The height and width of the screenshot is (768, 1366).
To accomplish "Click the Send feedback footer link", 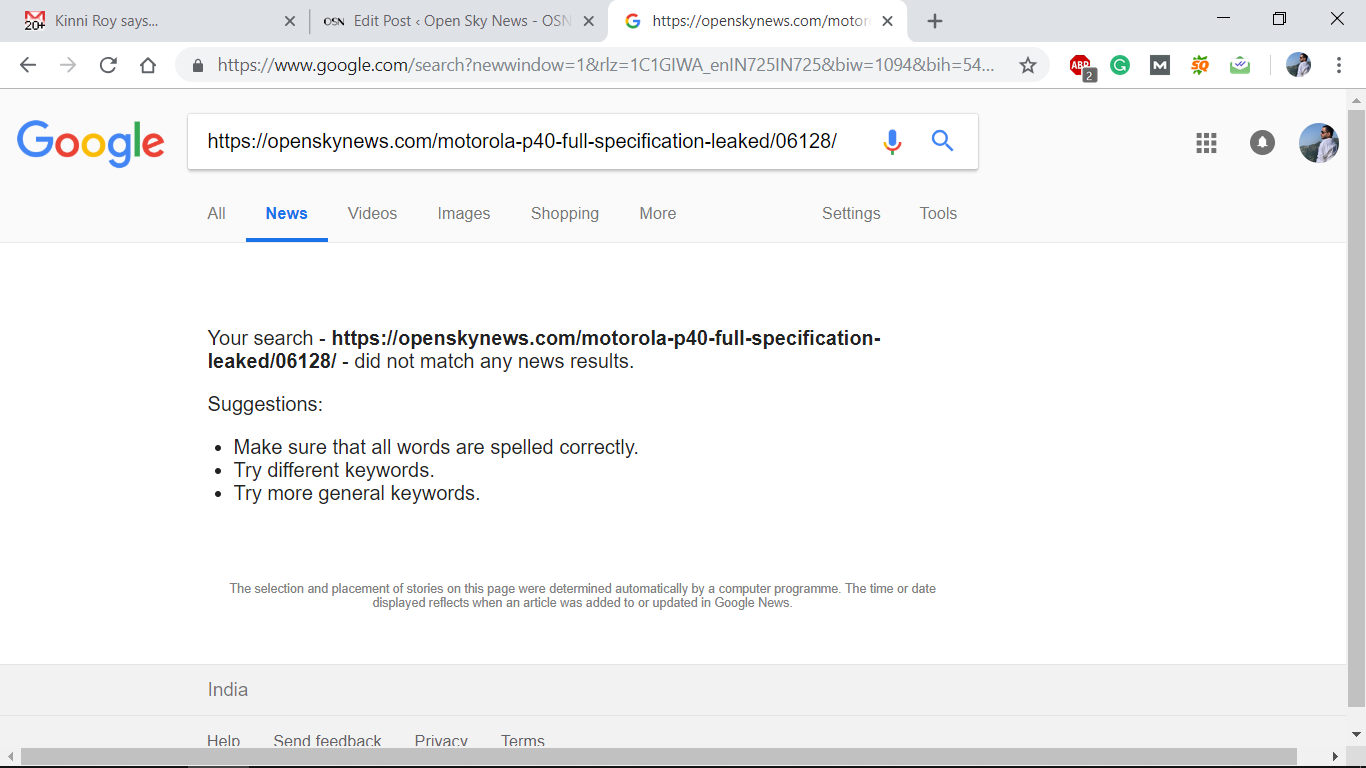I will coord(327,741).
